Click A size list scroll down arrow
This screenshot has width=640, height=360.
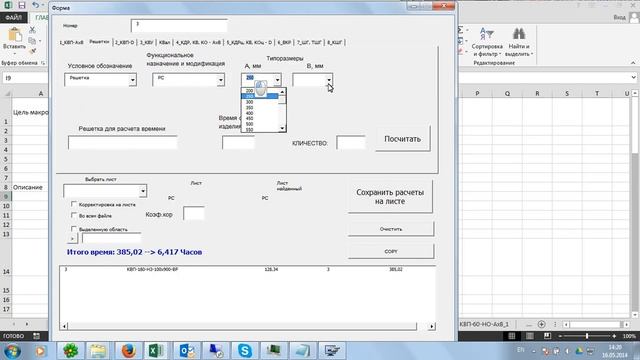282,128
